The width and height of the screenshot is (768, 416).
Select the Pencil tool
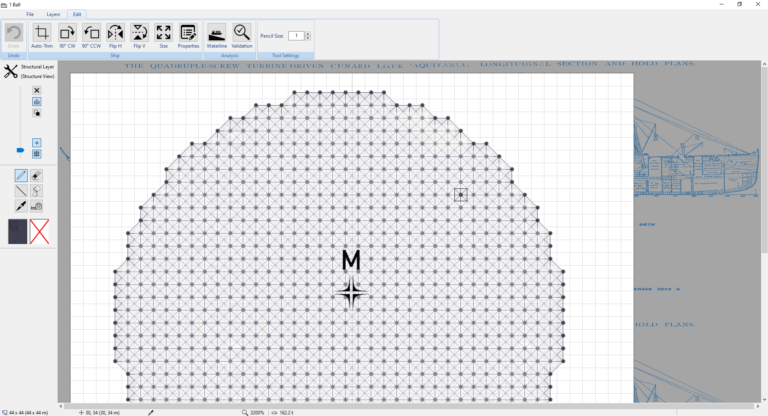tap(21, 175)
